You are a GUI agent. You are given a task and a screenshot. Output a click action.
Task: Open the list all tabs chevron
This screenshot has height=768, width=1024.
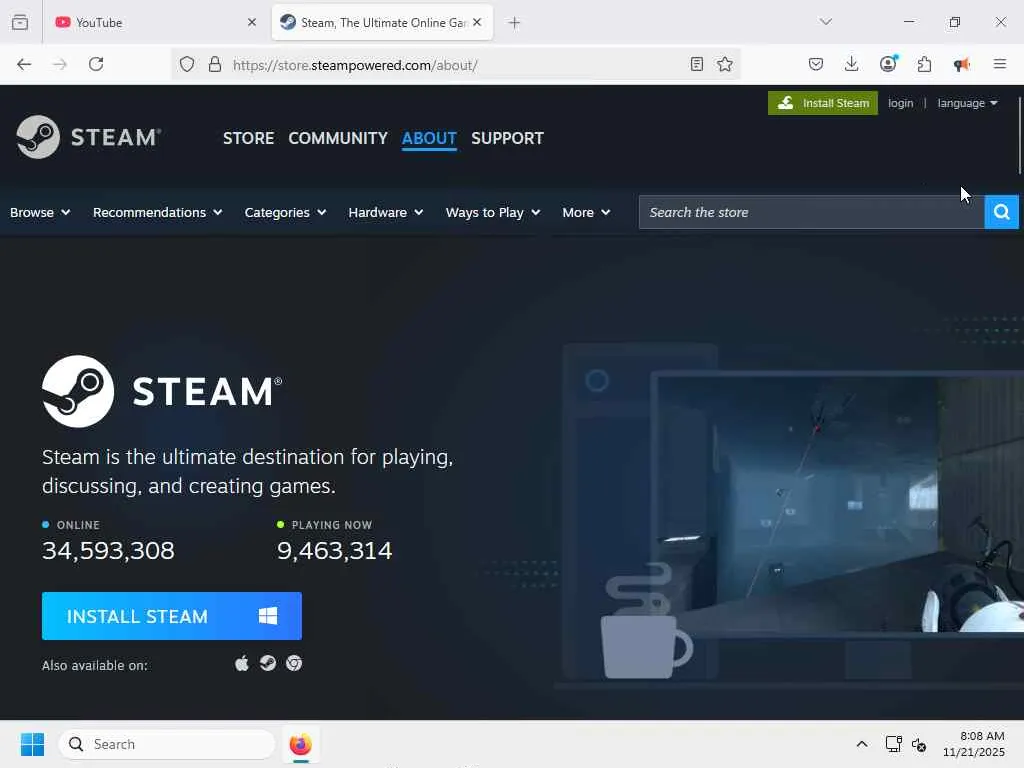(826, 22)
